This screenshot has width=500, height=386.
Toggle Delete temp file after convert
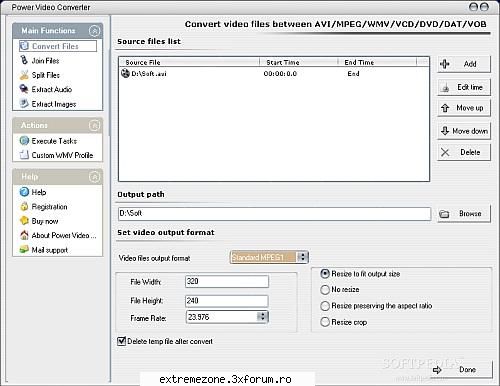tap(121, 341)
